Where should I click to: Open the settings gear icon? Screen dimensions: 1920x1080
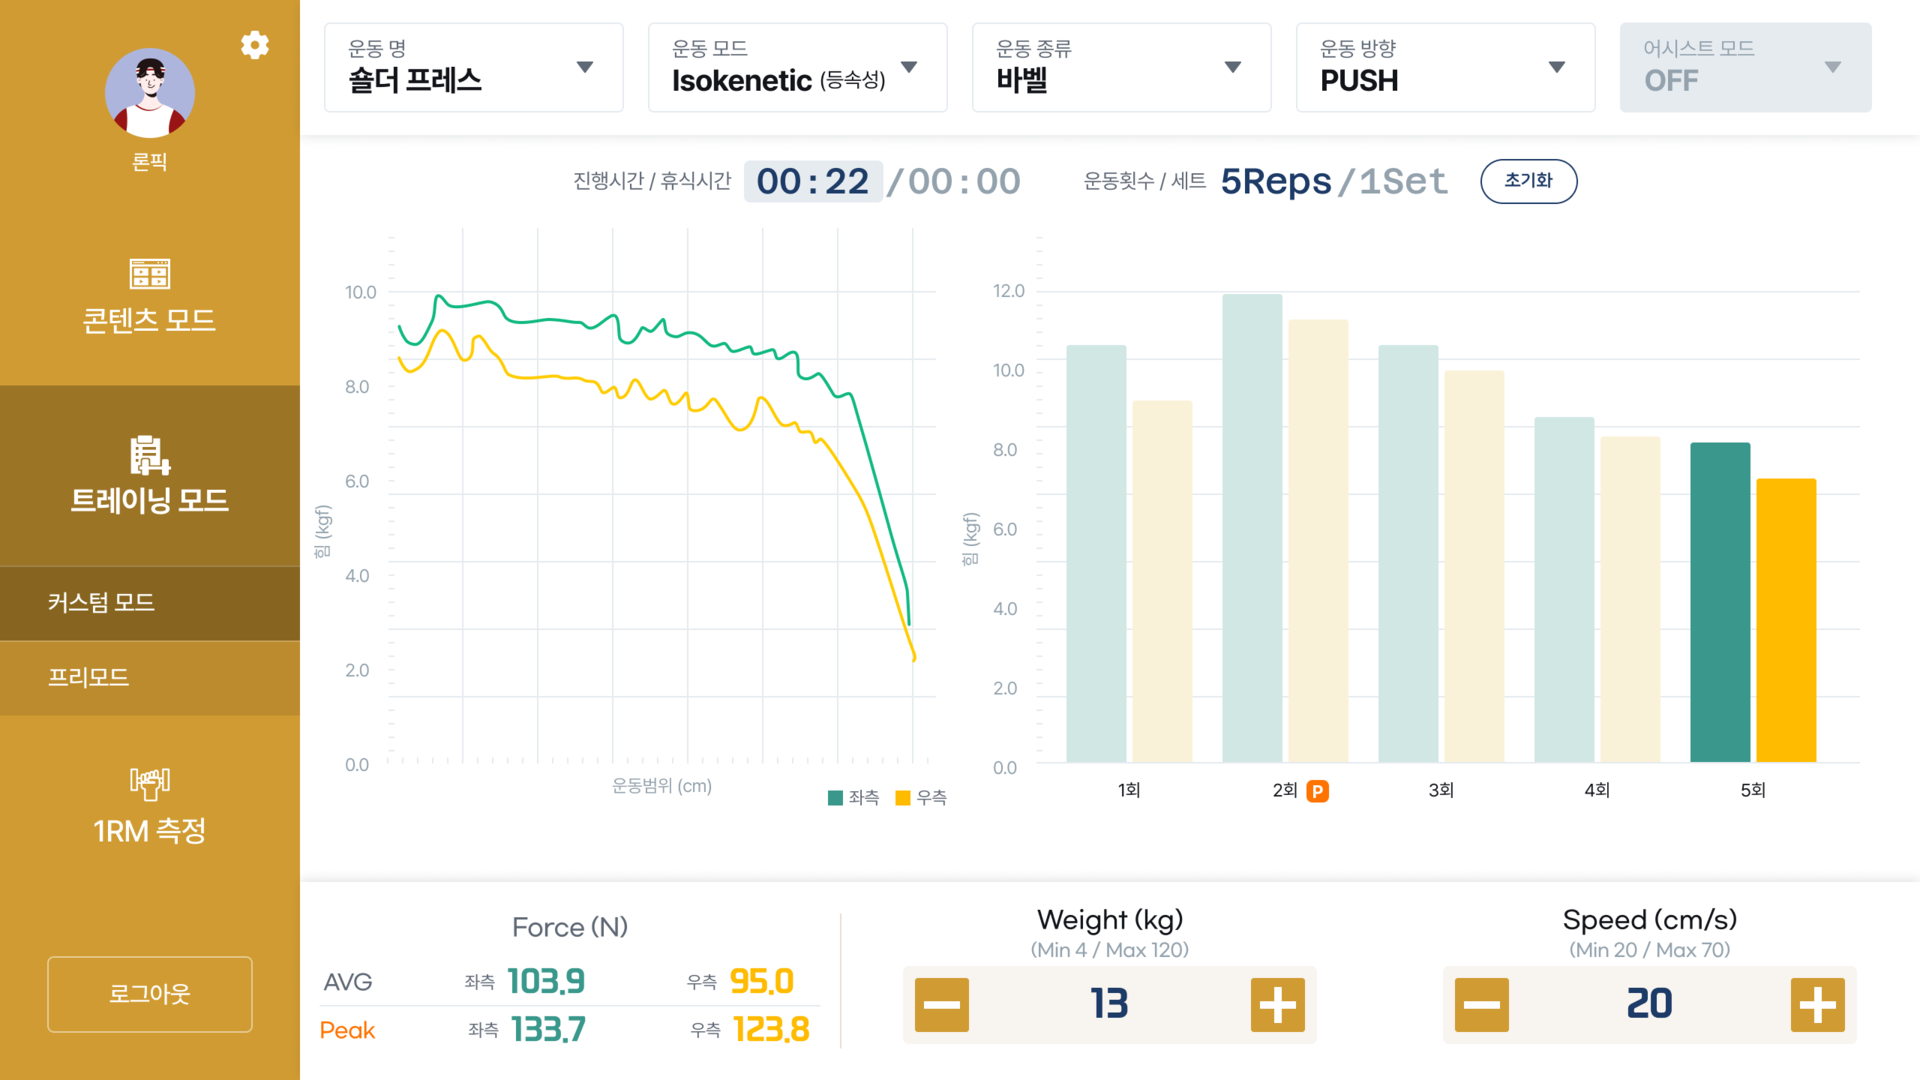pos(255,45)
